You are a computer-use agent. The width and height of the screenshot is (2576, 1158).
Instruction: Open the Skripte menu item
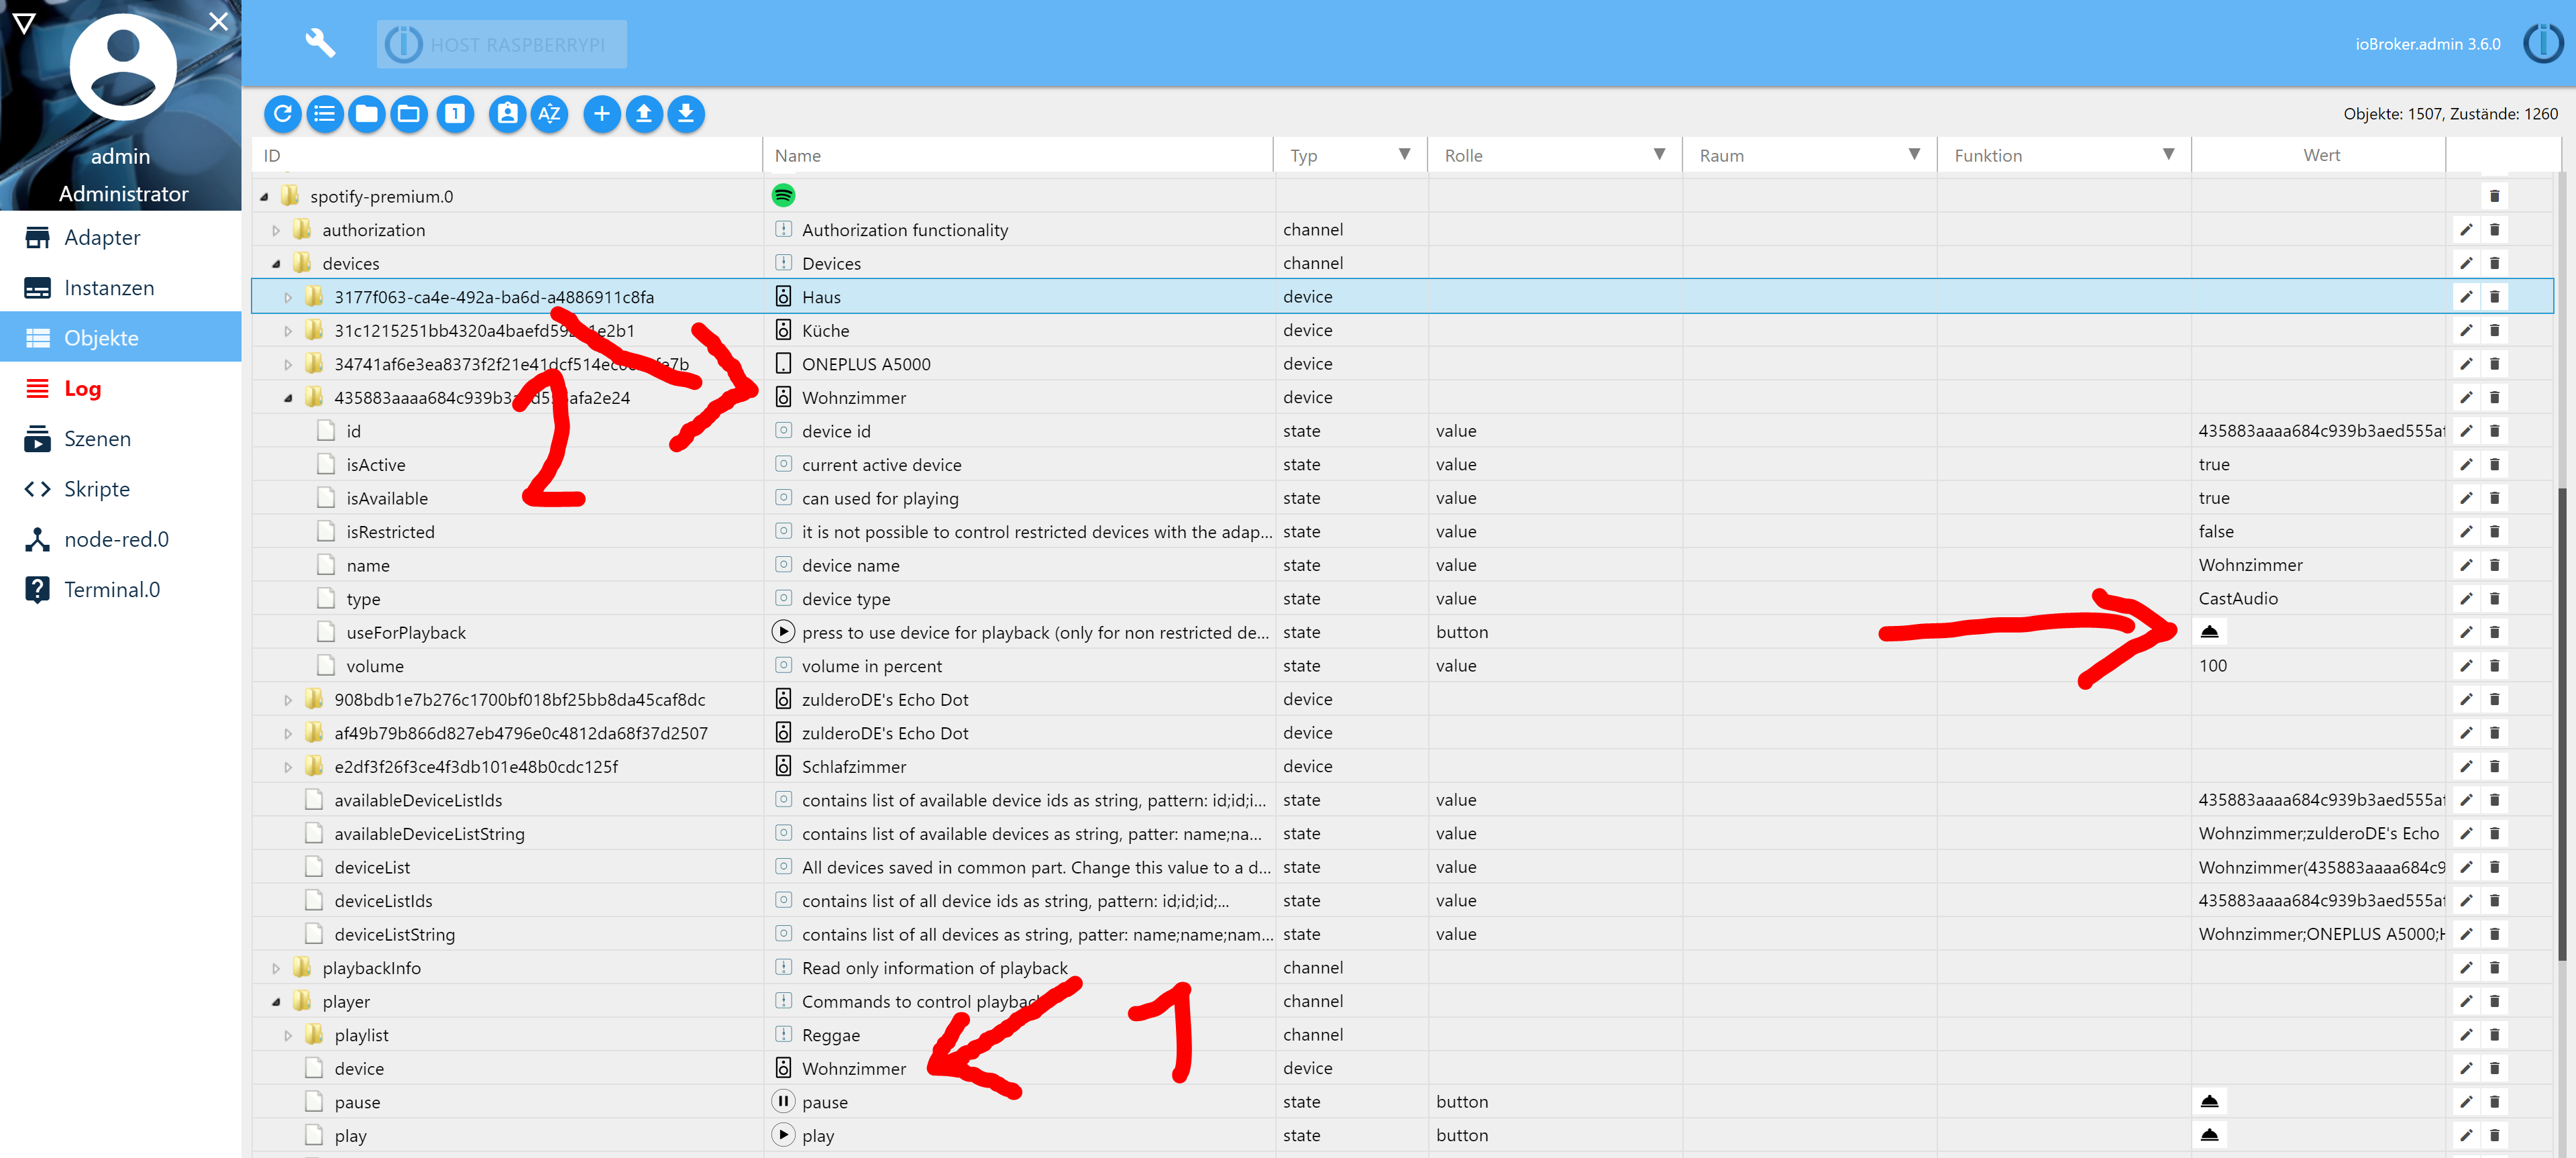(97, 489)
